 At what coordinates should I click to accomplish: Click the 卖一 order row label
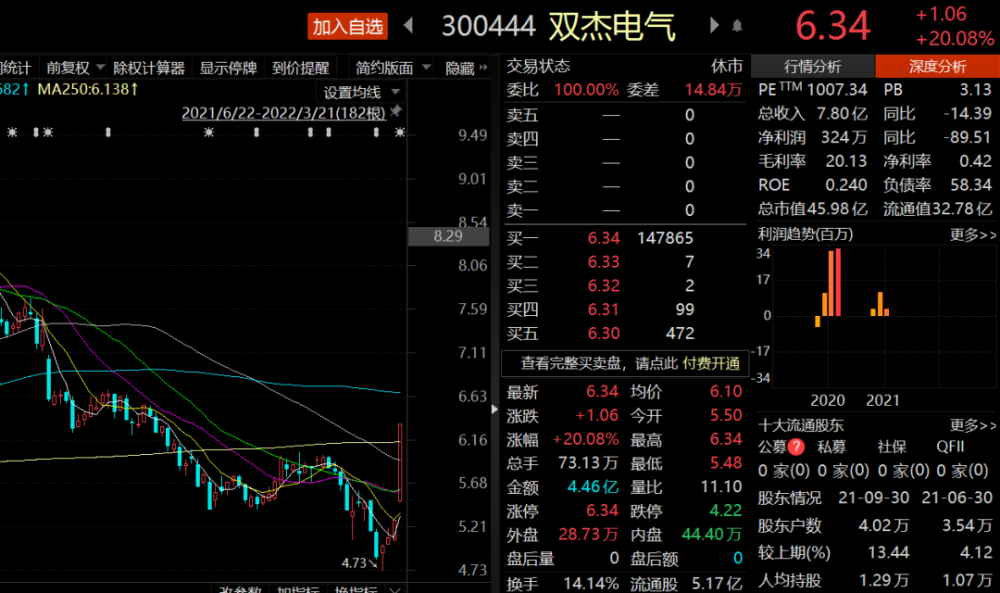click(x=522, y=210)
